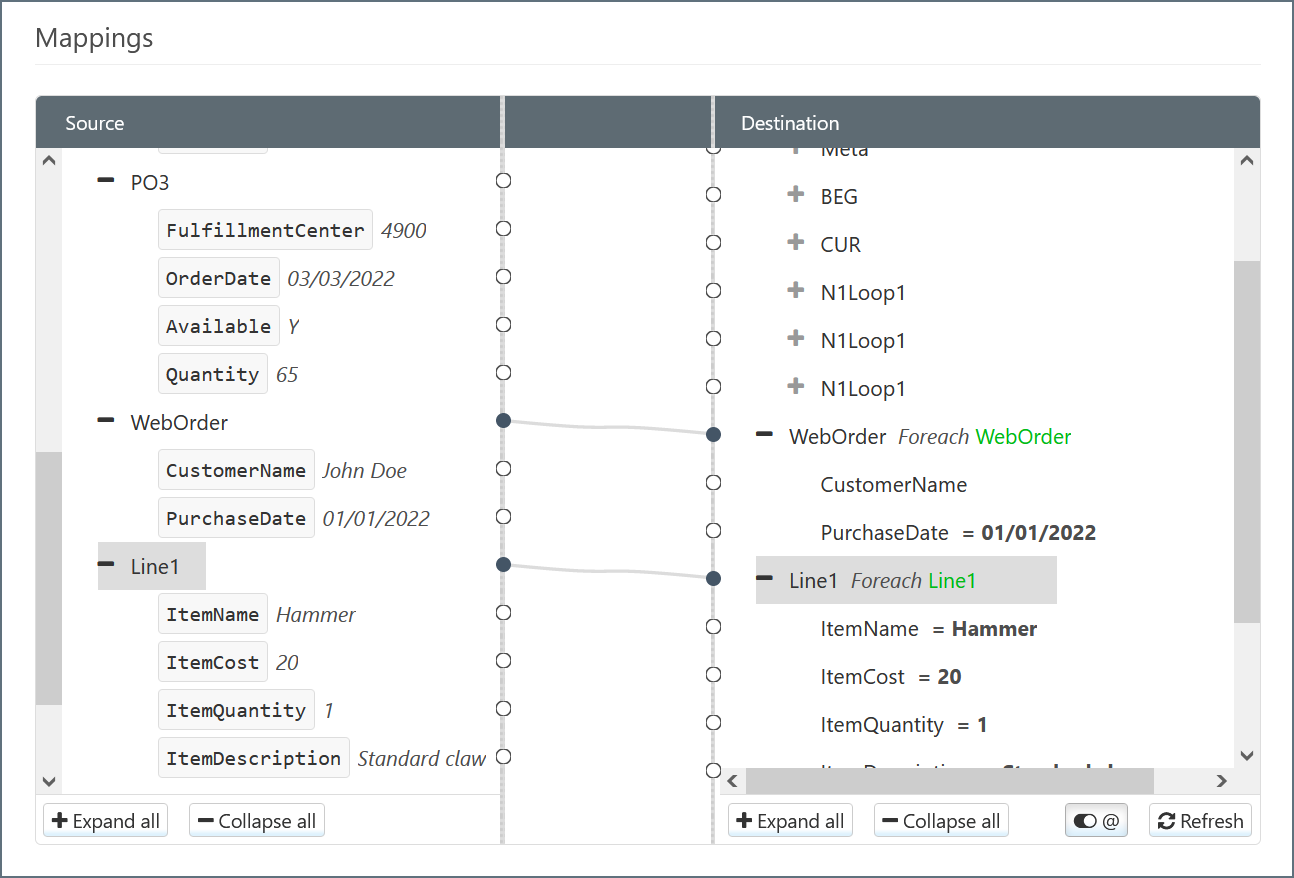1294x878 pixels.
Task: Collapse the source Line1 node
Action: (105, 565)
